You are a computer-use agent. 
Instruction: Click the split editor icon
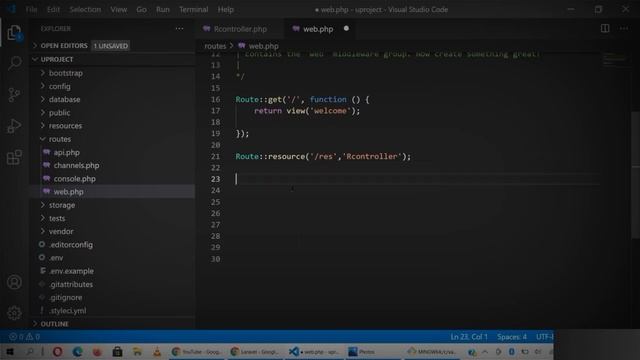click(605, 28)
